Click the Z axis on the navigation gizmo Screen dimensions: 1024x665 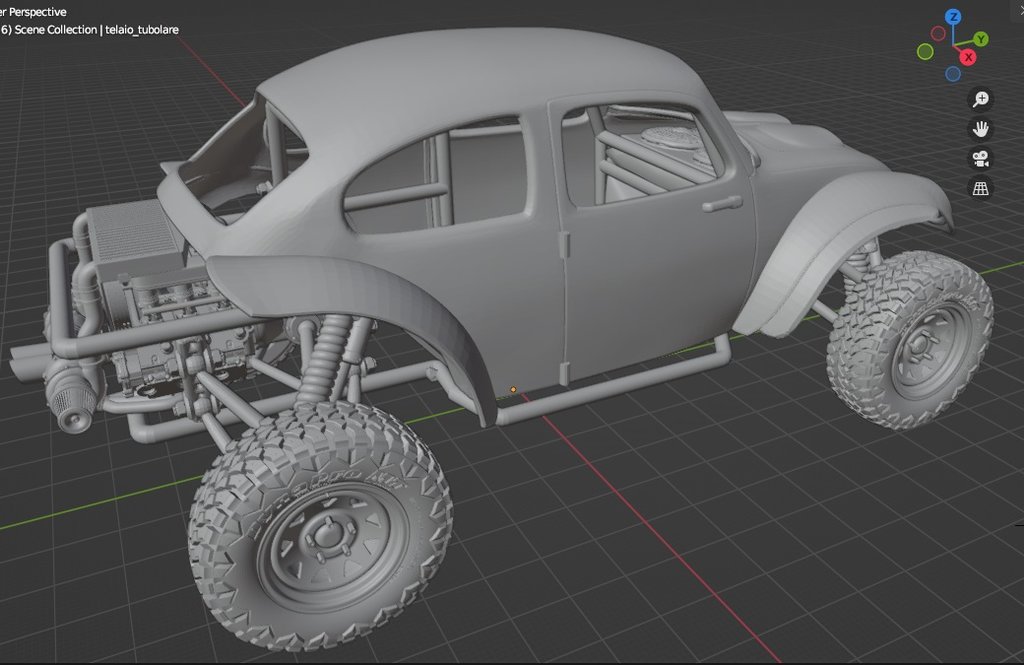click(x=953, y=16)
